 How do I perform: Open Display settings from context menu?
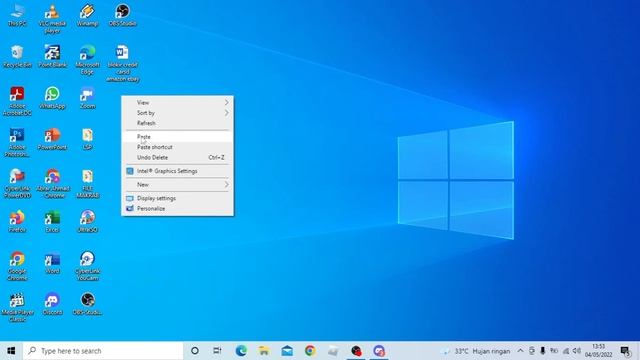(178, 198)
